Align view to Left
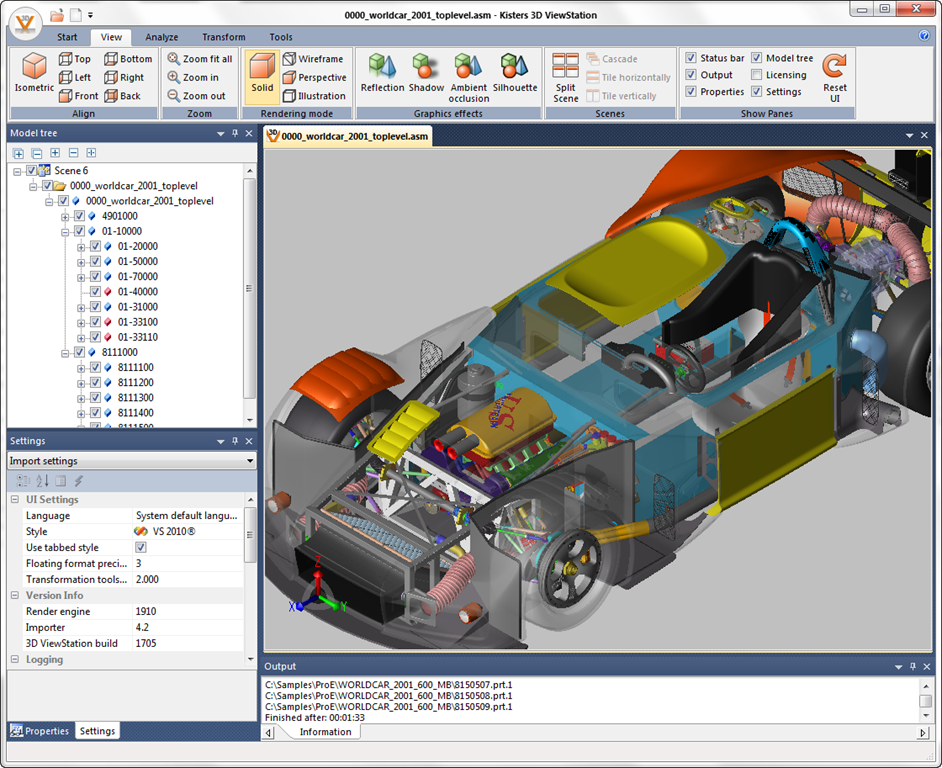The width and height of the screenshot is (942, 768). pos(74,78)
